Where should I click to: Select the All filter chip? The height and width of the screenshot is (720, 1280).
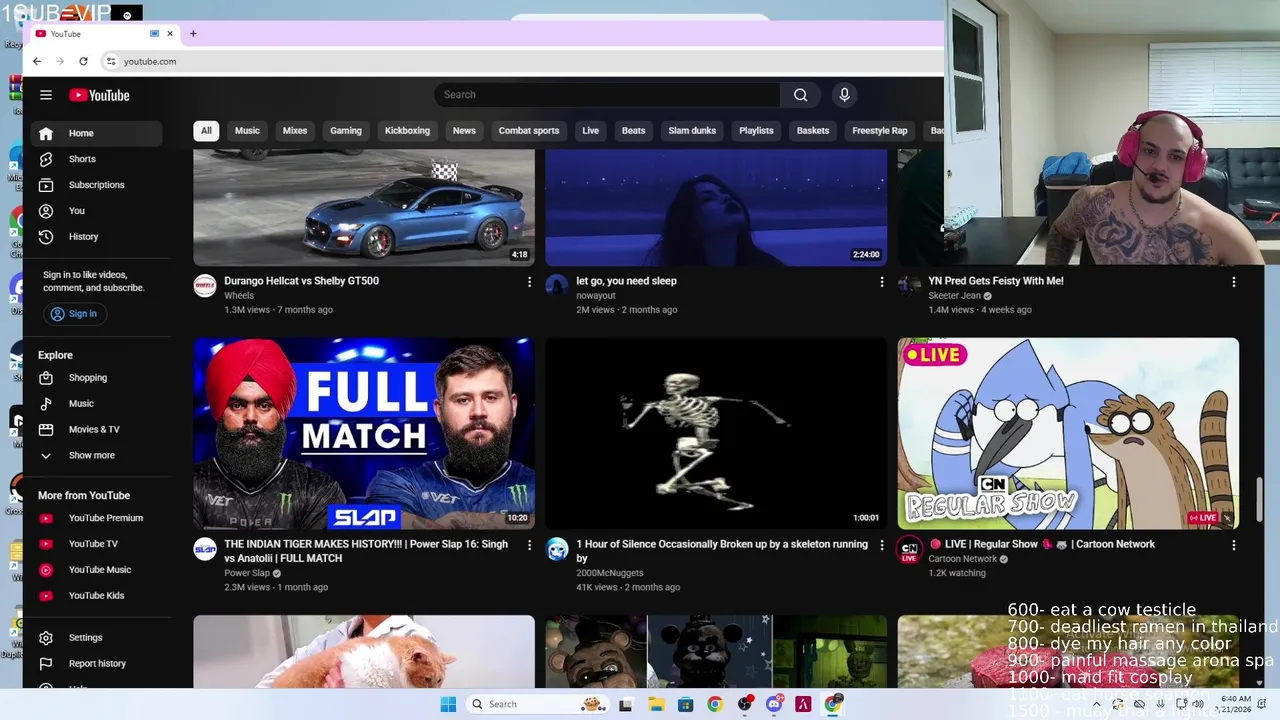(x=206, y=131)
